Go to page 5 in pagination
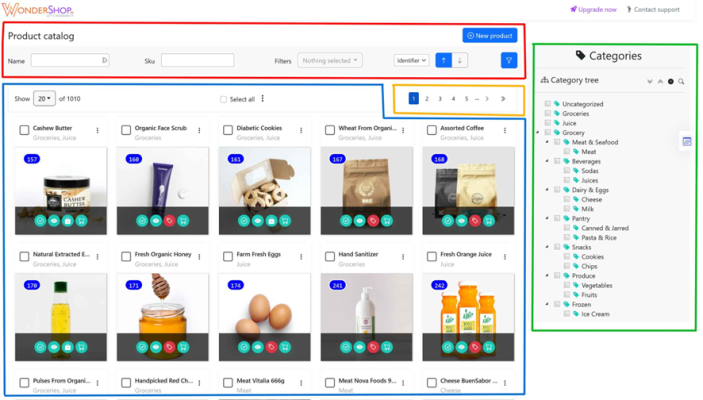Screen dimensions: 703x400 click(466, 99)
